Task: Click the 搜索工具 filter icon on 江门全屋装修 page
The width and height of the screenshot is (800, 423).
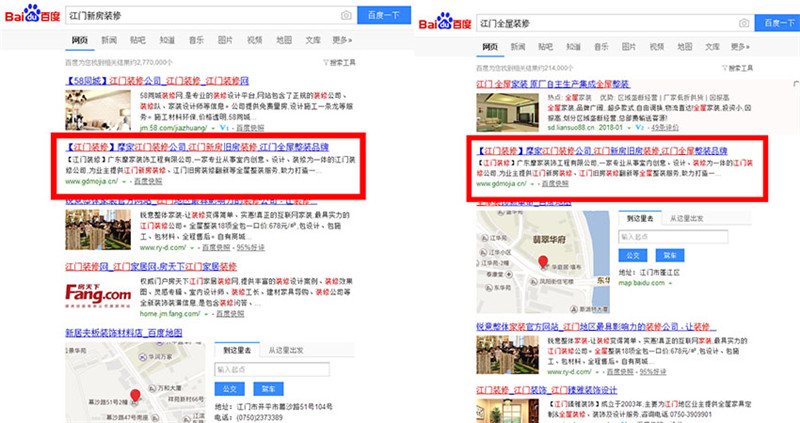Action: click(x=724, y=68)
